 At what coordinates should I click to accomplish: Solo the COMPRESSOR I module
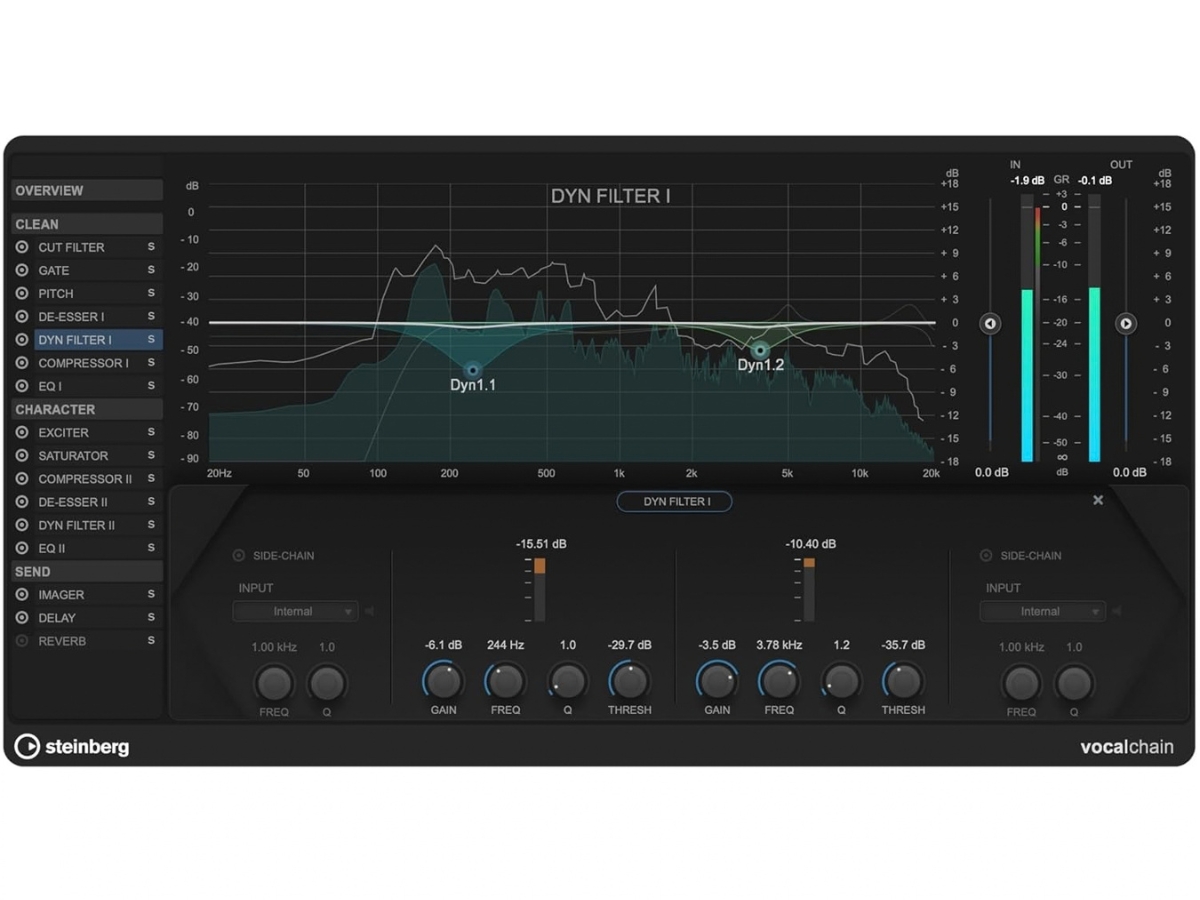151,363
